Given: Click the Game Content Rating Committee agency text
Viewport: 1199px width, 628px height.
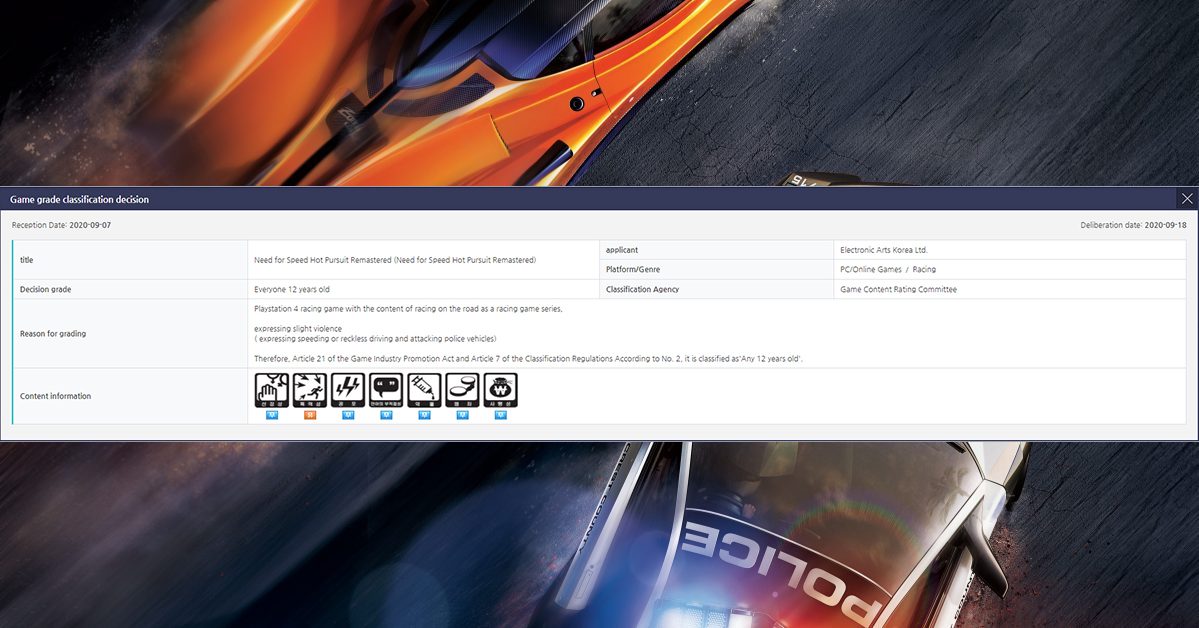Looking at the screenshot, I should point(898,289).
